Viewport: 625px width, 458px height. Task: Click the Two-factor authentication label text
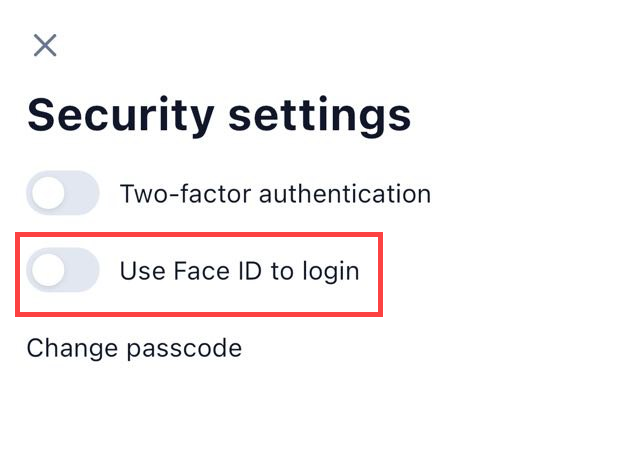point(275,193)
